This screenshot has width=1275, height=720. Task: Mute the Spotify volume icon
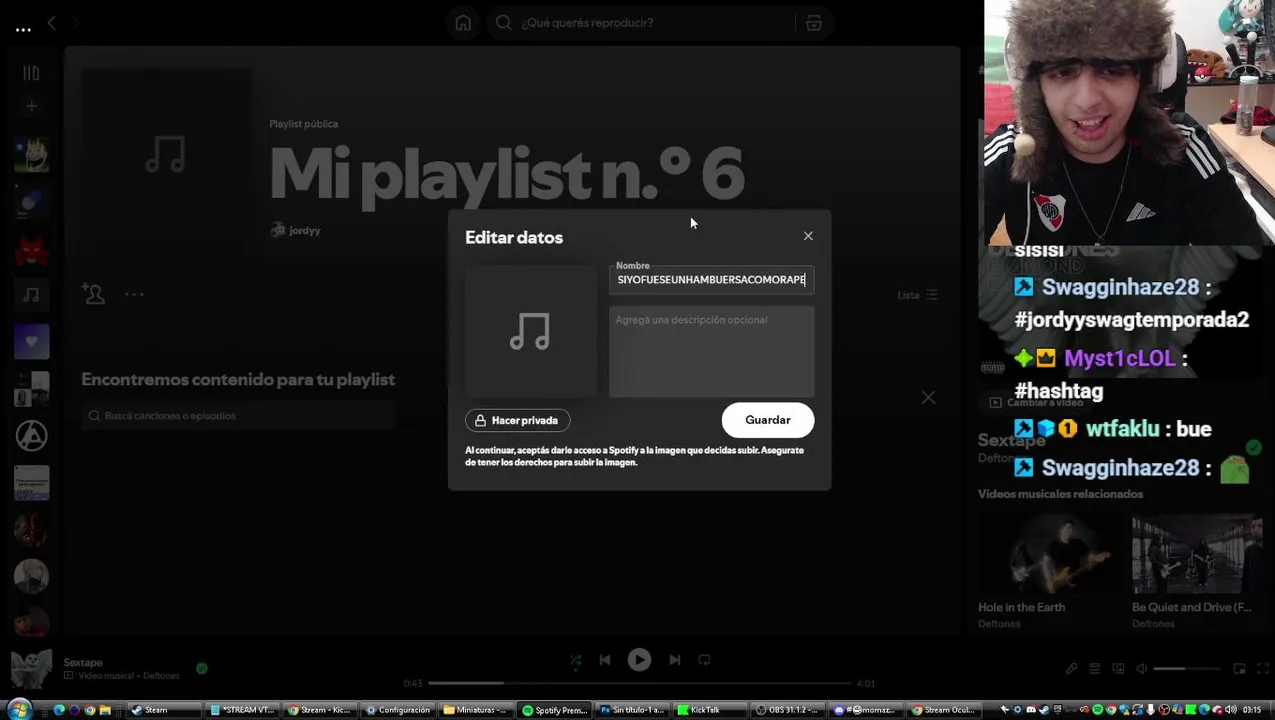point(1141,669)
